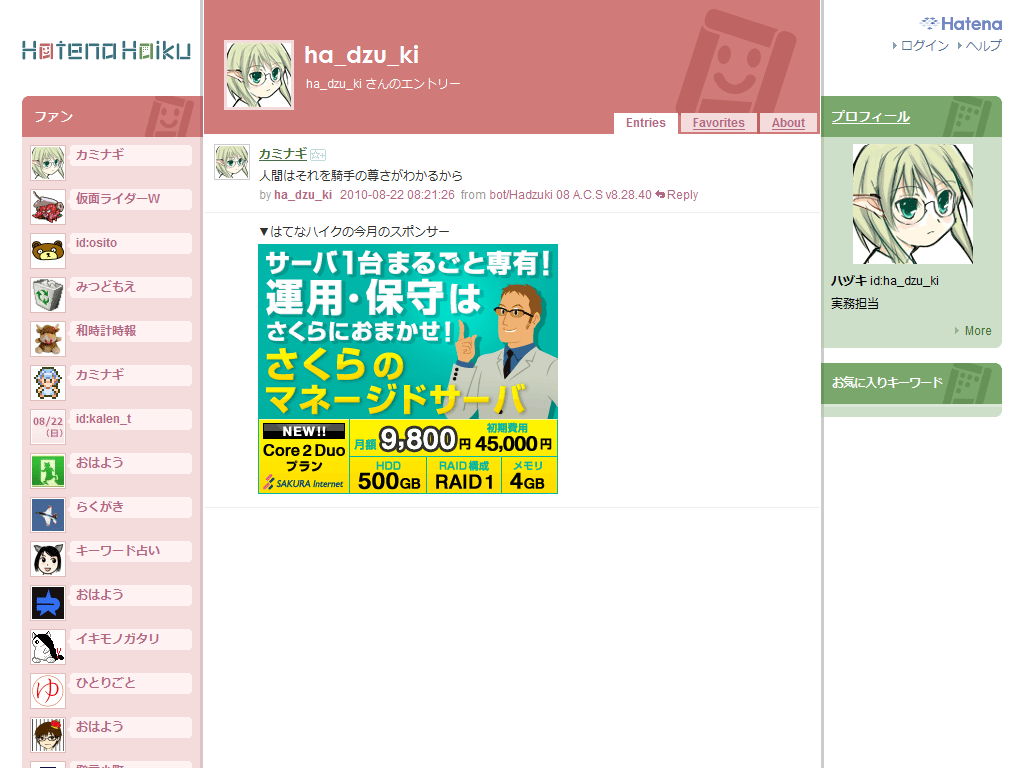Image resolution: width=1024 pixels, height=768 pixels.
Task: Click the large profile picture of ハヅキ
Action: click(x=912, y=204)
